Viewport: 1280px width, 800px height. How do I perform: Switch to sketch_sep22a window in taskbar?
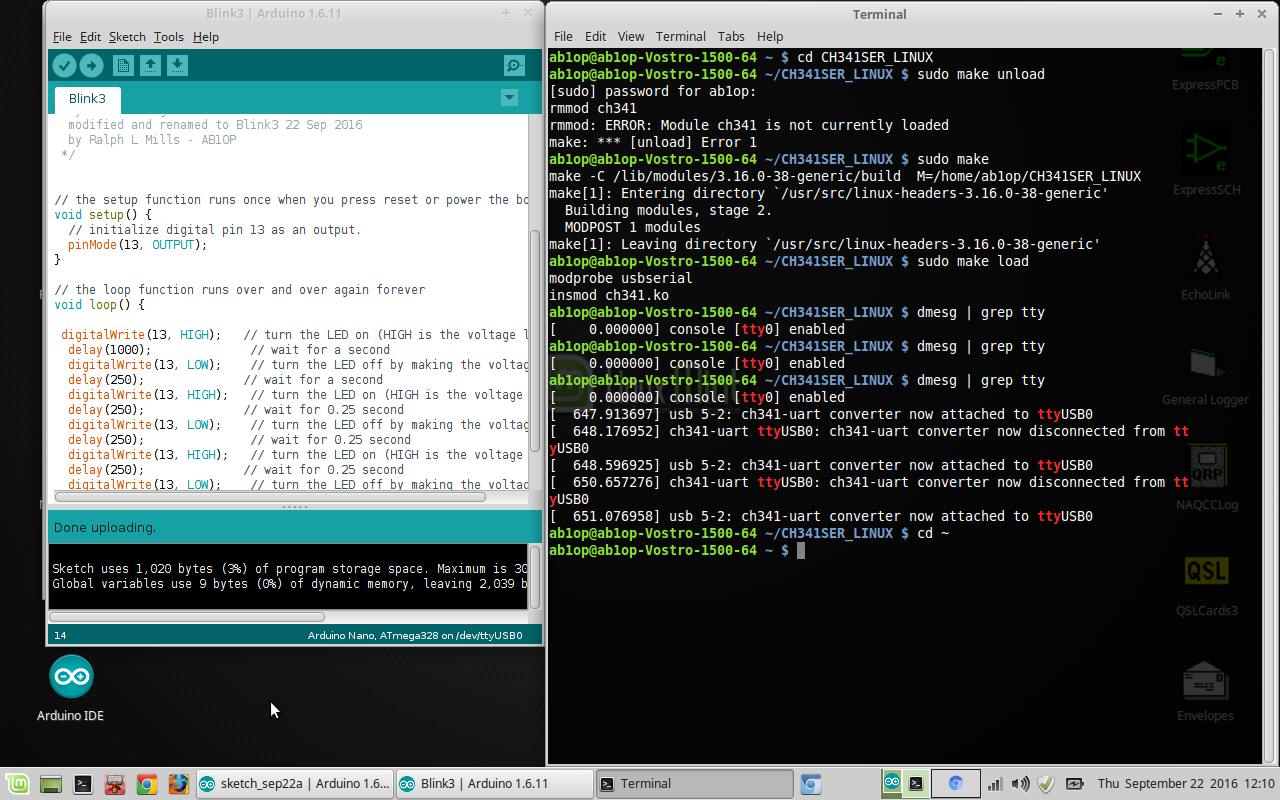point(294,784)
